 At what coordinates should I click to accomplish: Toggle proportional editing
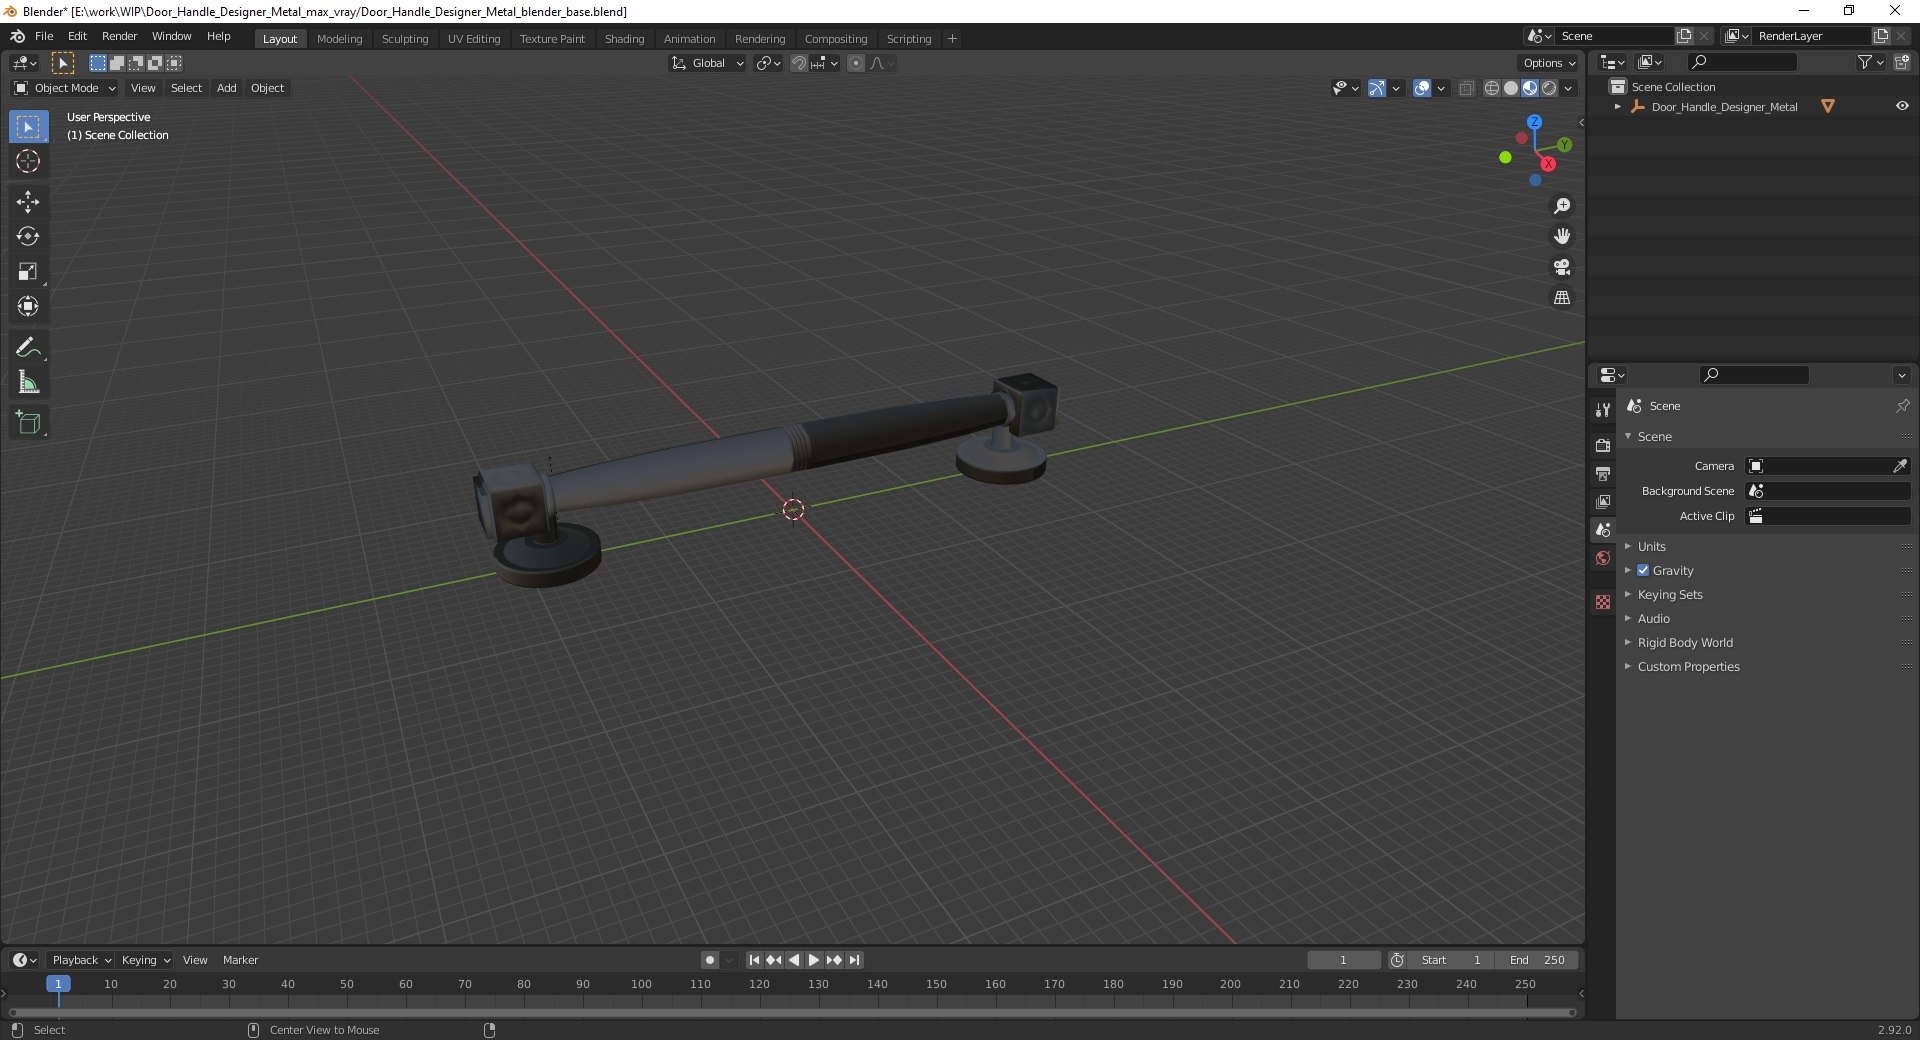(856, 63)
